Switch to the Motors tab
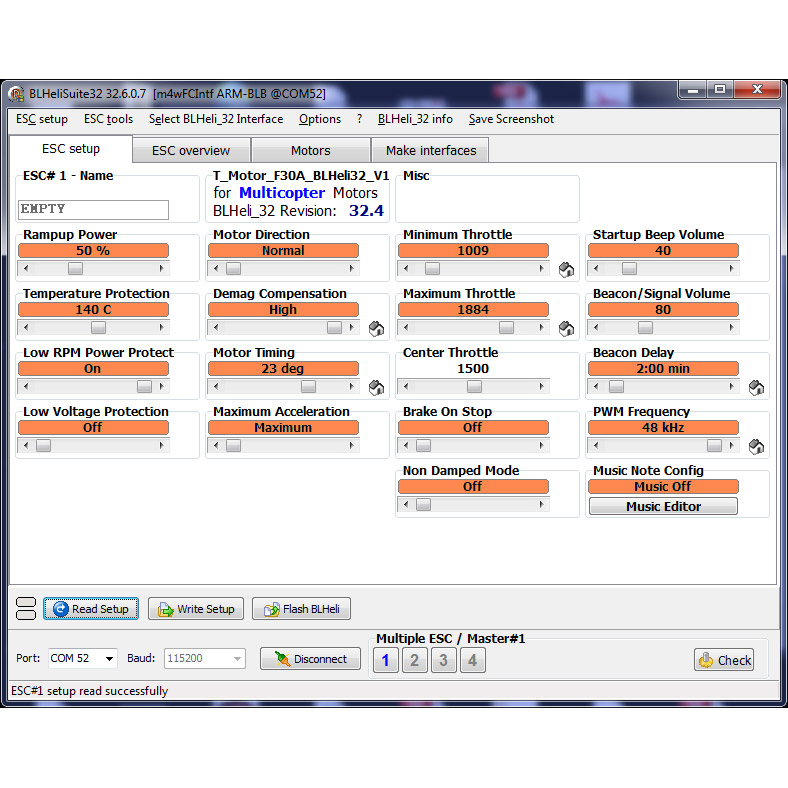 (x=311, y=150)
